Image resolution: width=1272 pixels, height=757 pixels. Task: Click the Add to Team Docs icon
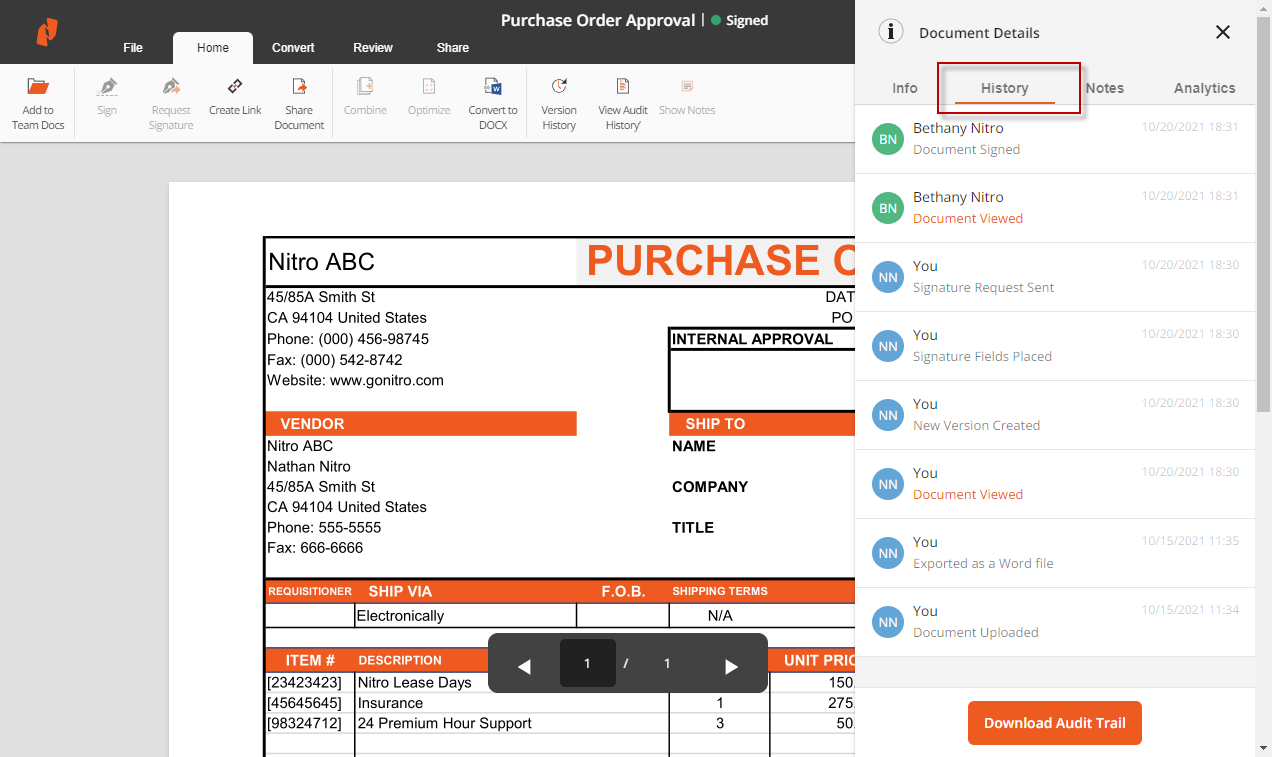tap(38, 87)
